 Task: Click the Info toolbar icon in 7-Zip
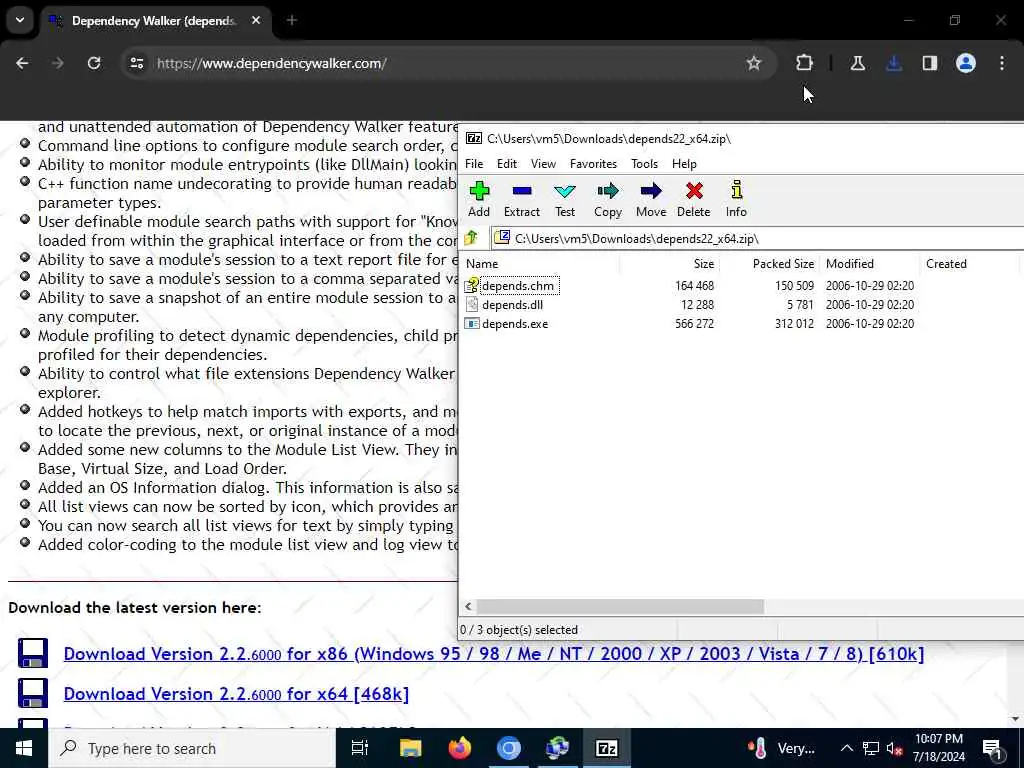point(737,190)
